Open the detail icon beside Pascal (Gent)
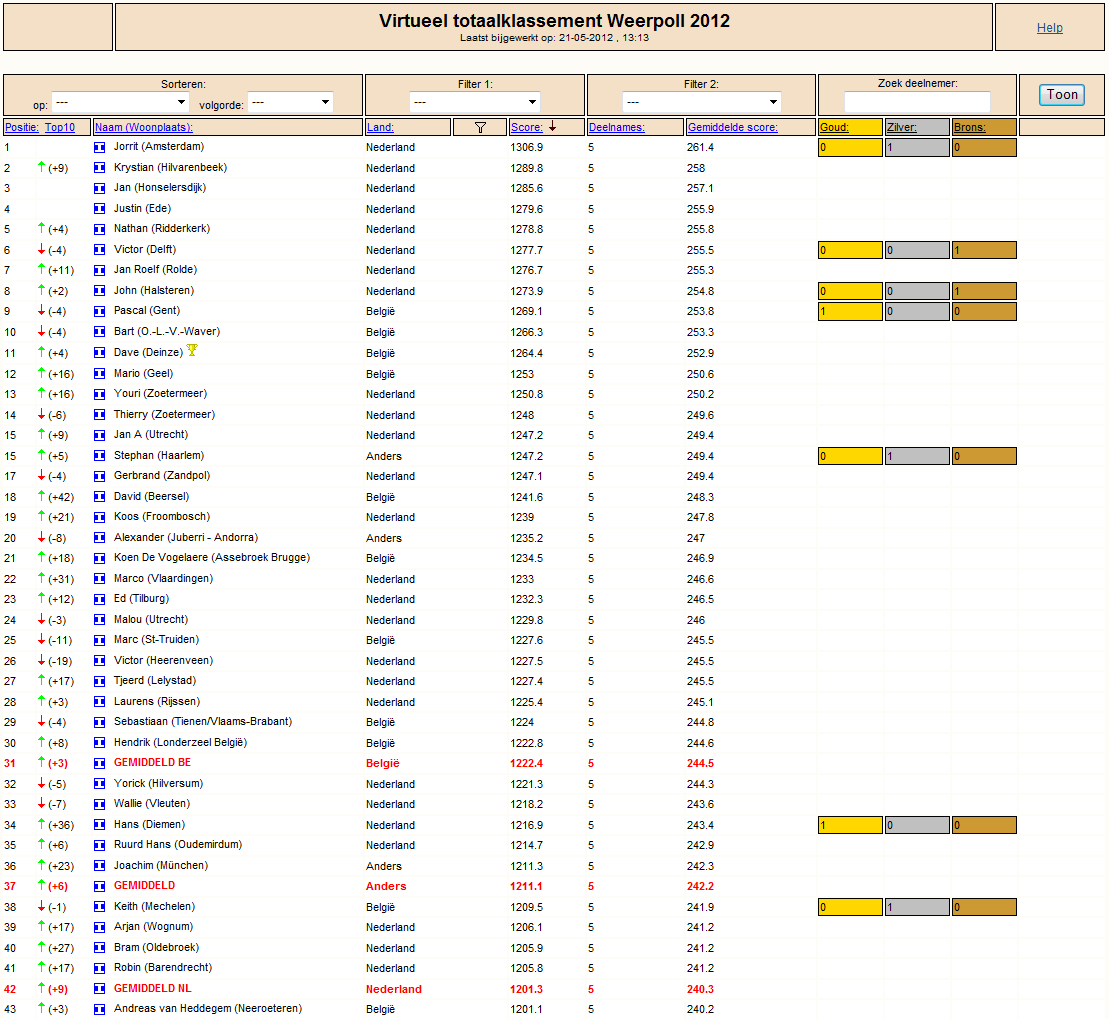The height and width of the screenshot is (1019, 1109). click(100, 312)
